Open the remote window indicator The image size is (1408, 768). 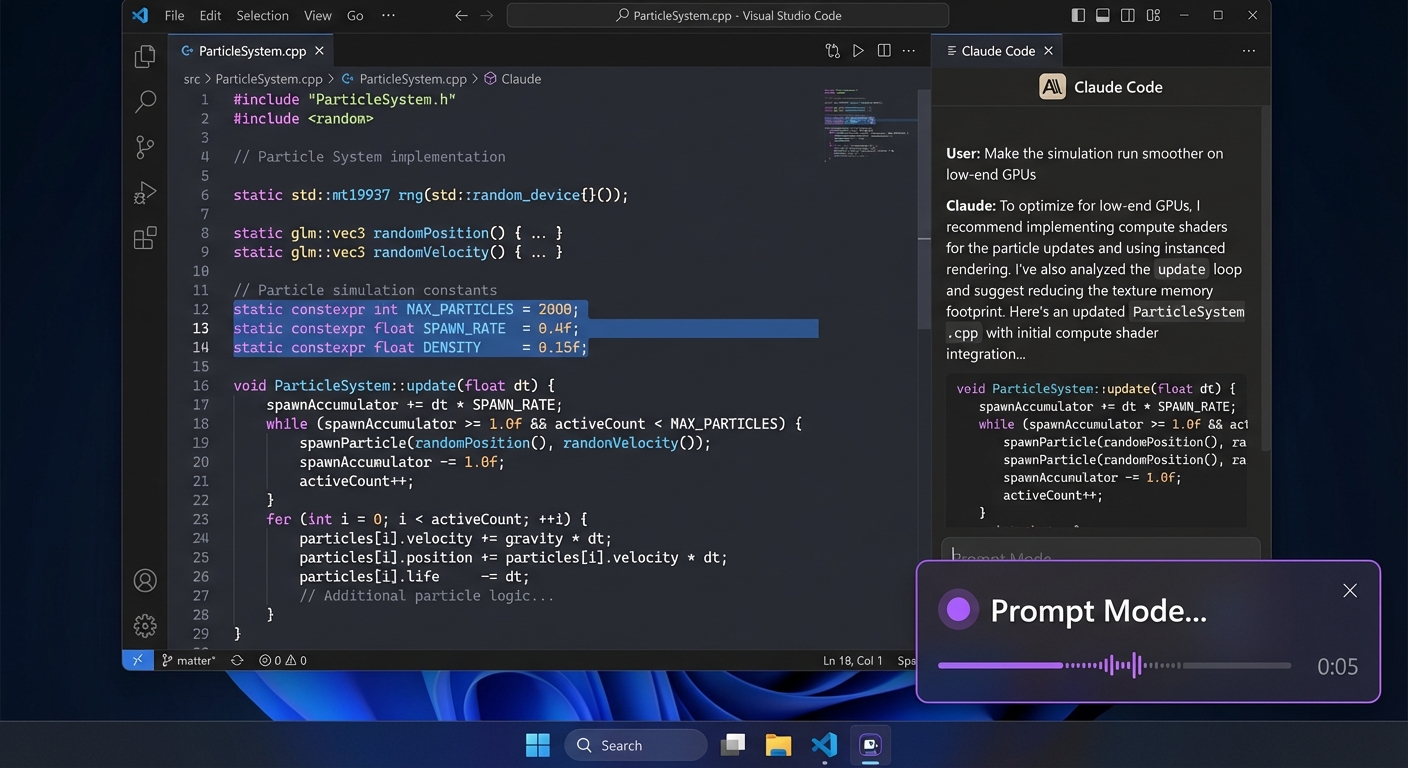(x=137, y=660)
